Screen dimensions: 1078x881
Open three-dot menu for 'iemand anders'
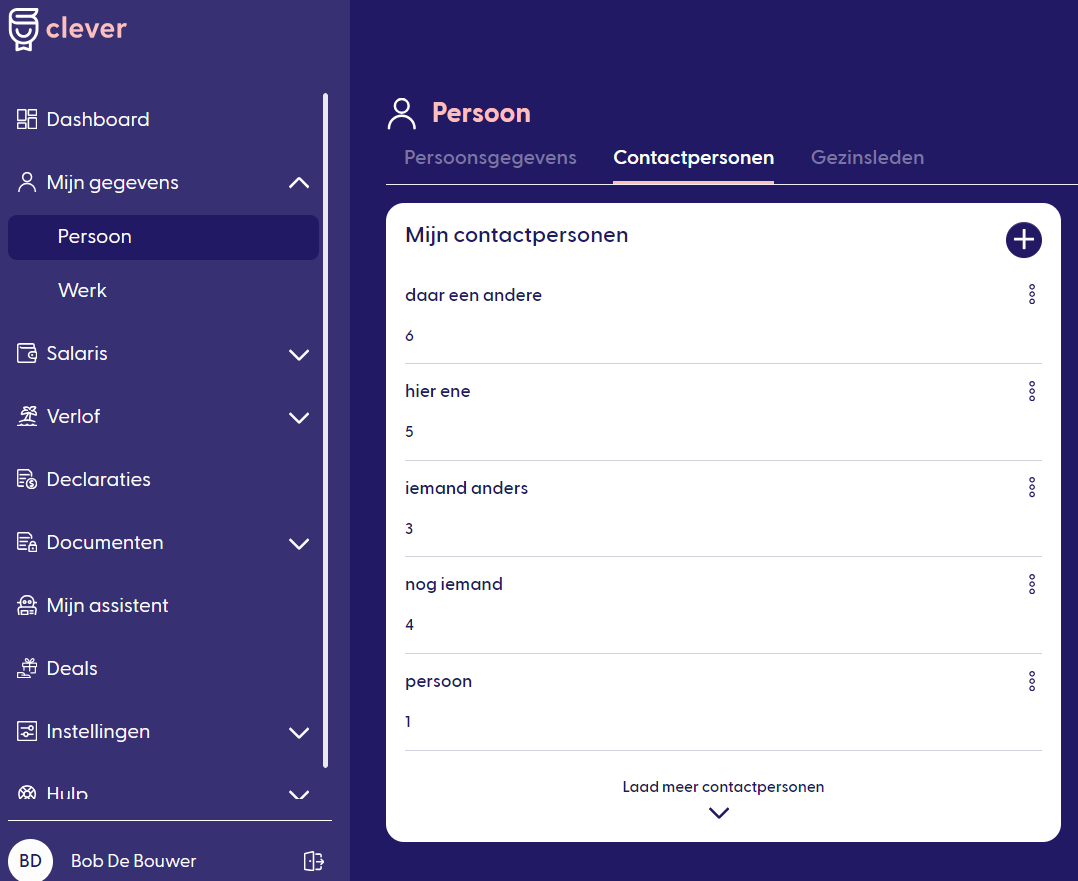point(1032,488)
